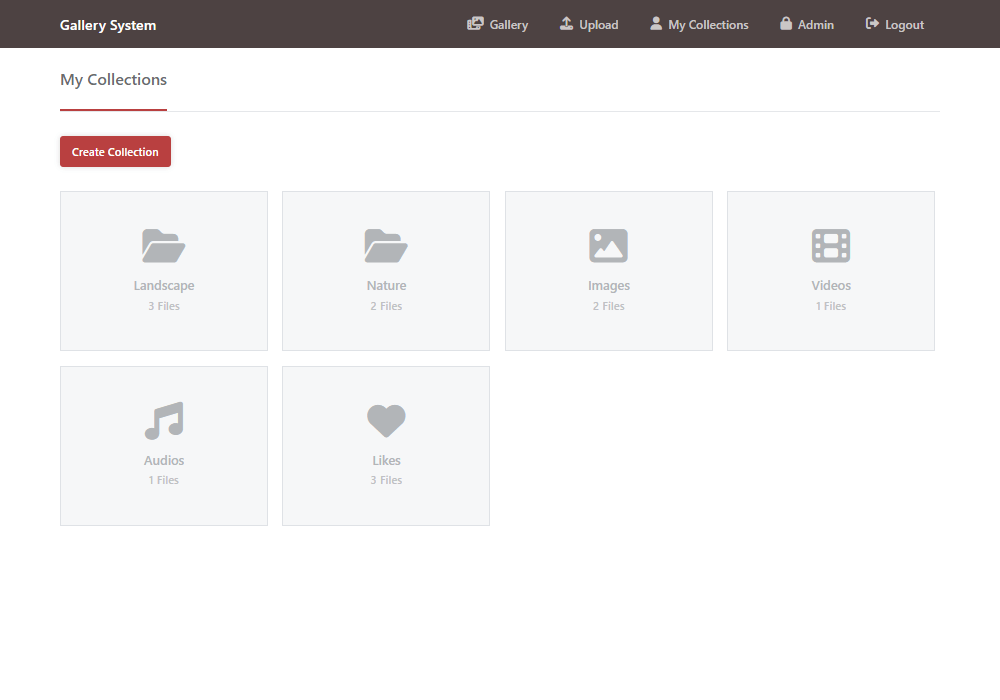Click "3 Files" under Likes

coord(386,480)
